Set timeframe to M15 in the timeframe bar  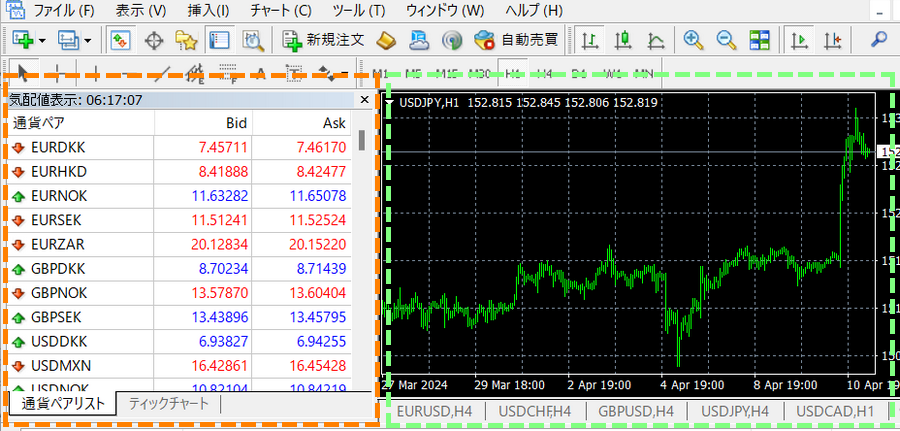pos(445,73)
